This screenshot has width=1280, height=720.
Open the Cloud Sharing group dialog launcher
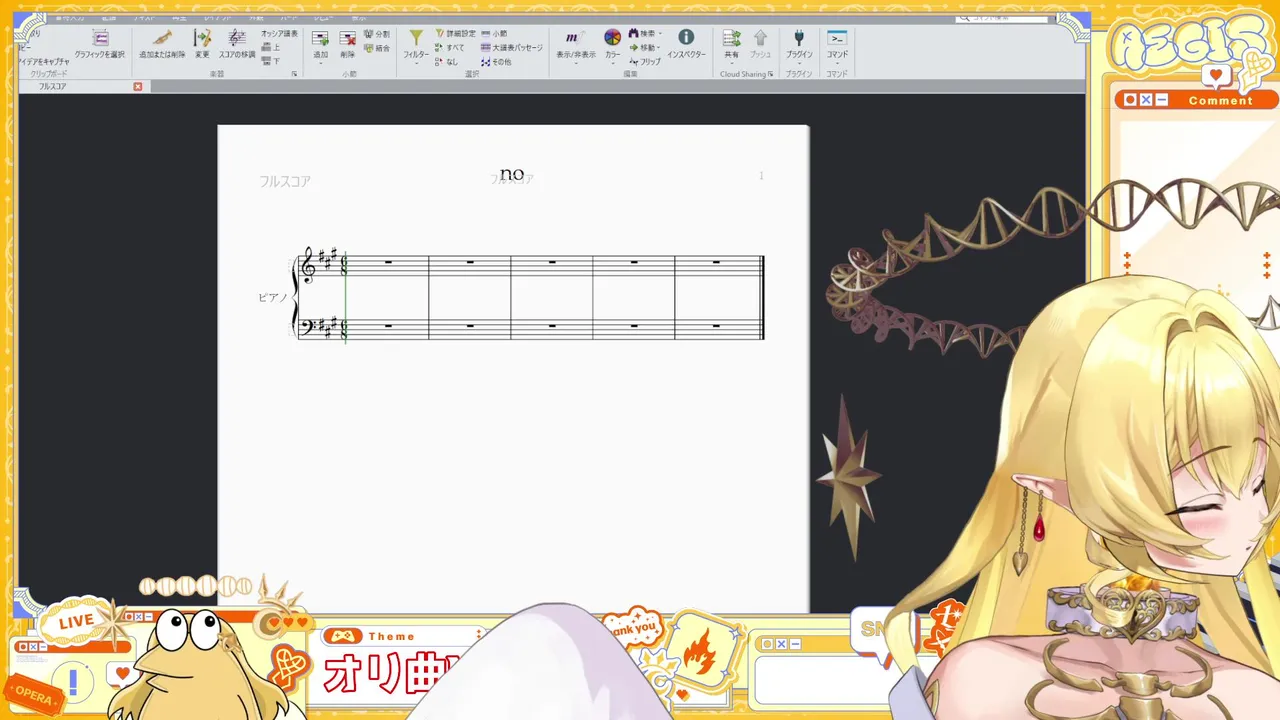(x=770, y=75)
